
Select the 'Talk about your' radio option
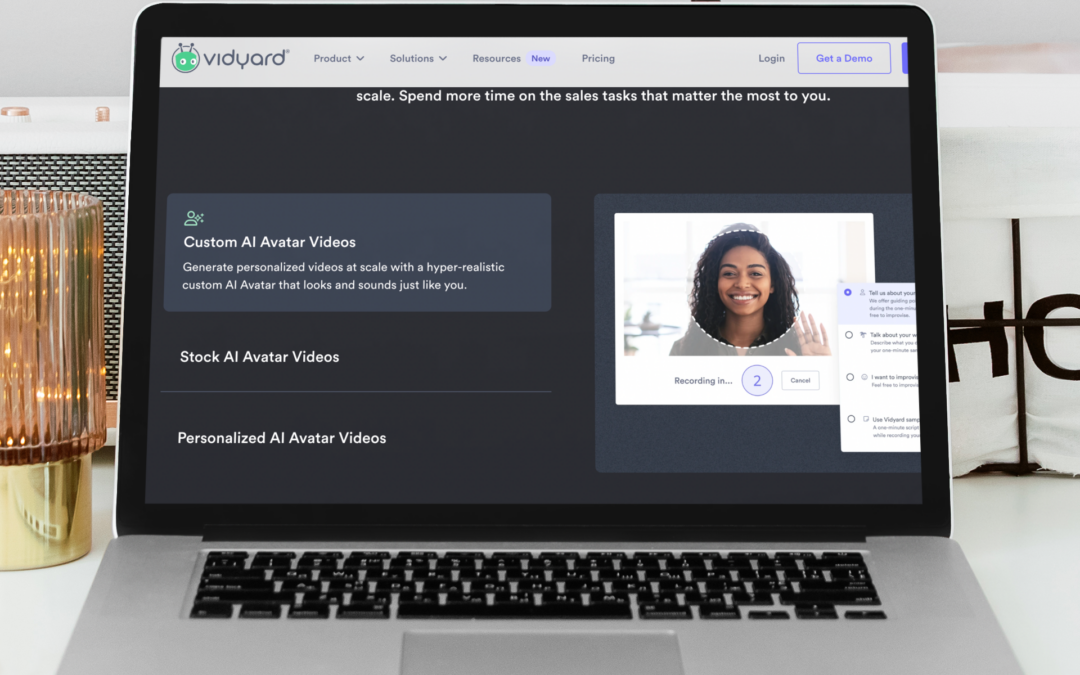(849, 335)
